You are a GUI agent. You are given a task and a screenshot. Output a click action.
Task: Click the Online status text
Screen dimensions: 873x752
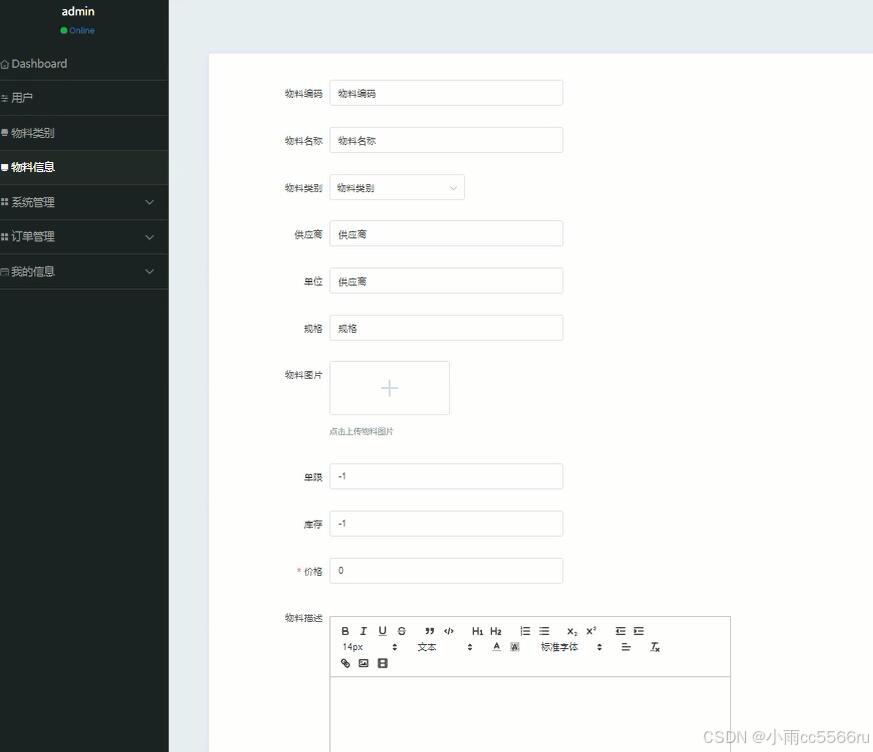point(82,30)
